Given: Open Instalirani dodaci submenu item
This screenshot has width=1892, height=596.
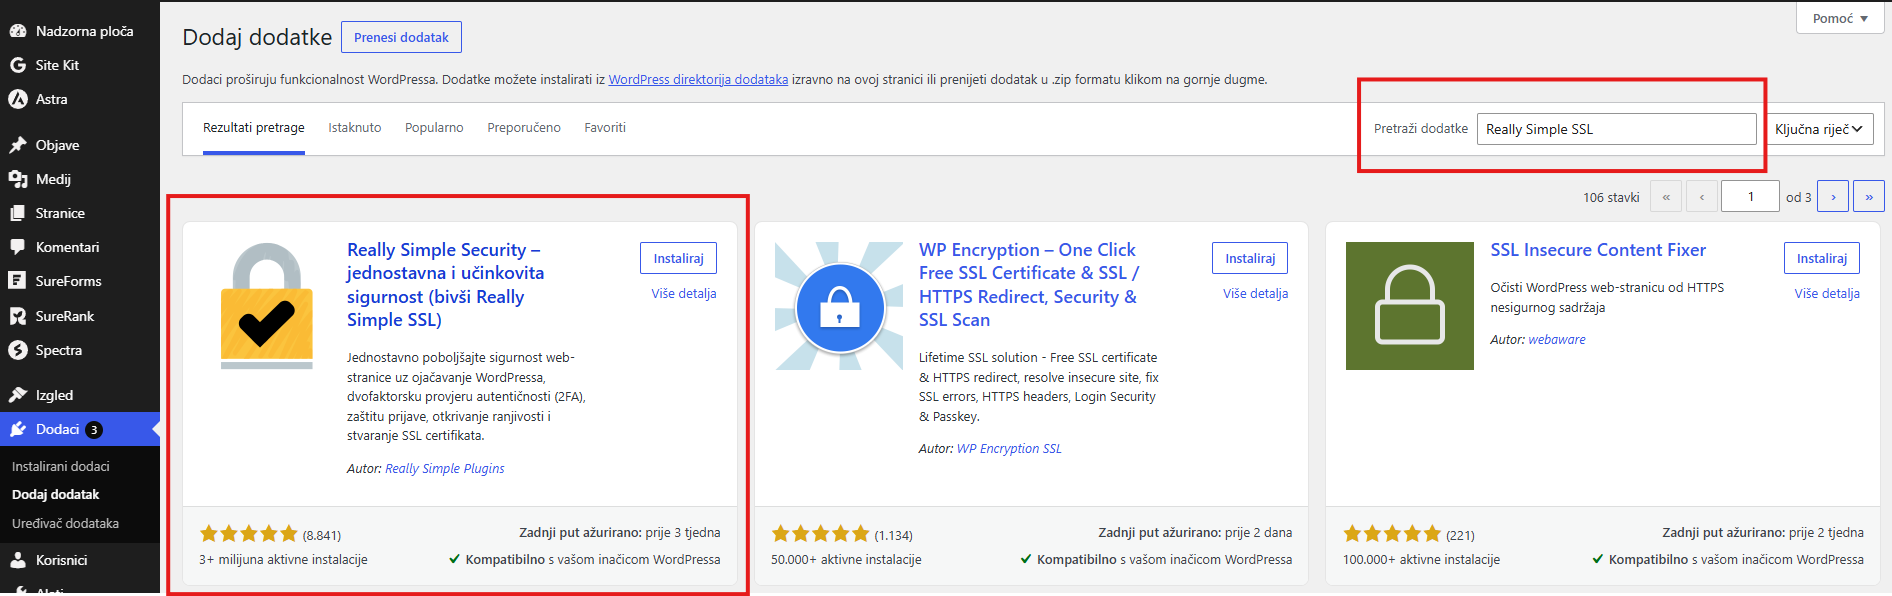Looking at the screenshot, I should [x=61, y=466].
